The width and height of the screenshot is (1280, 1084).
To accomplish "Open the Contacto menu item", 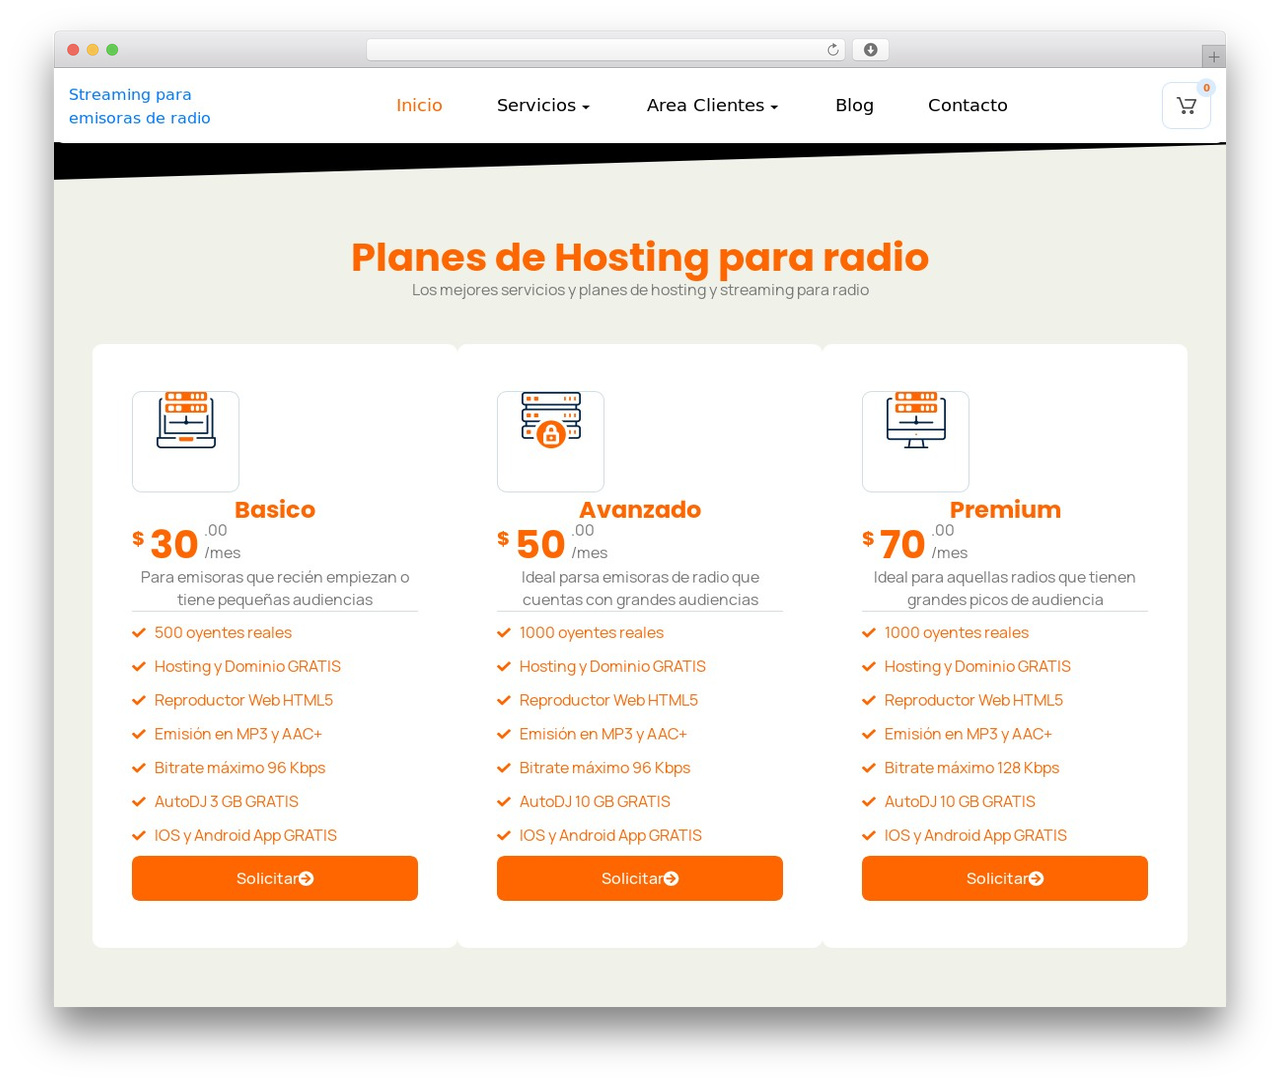I will point(967,105).
